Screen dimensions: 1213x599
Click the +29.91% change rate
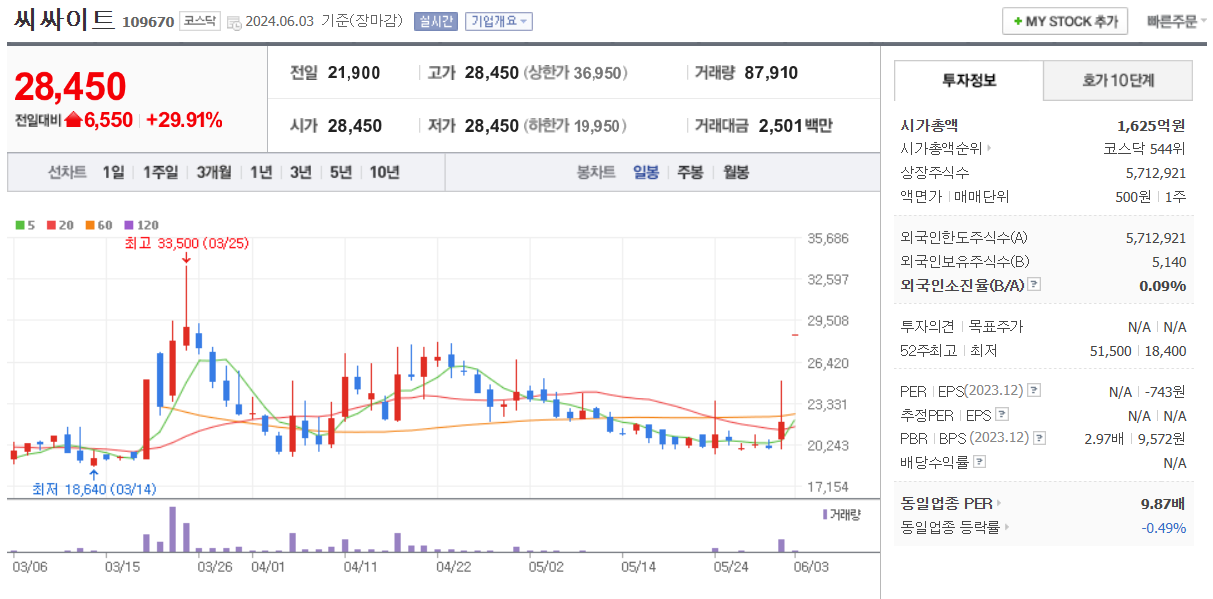tap(184, 120)
